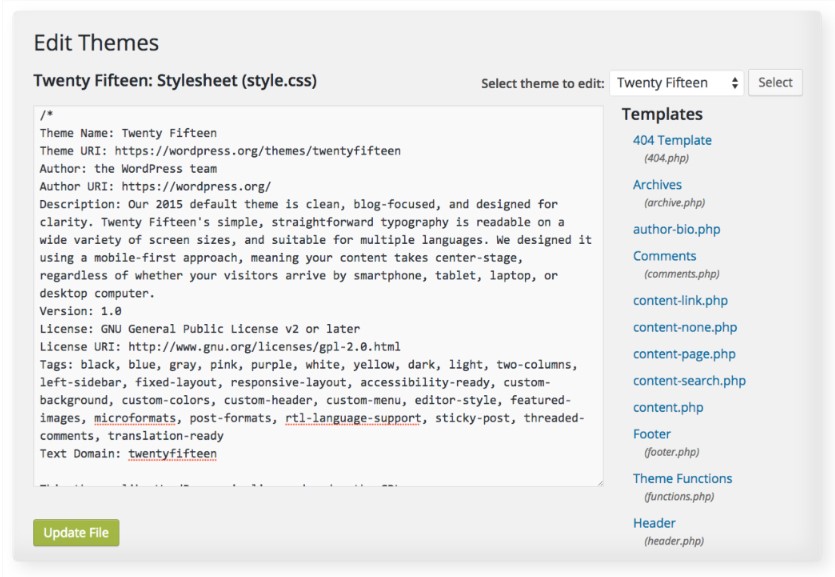Click the '(header.php)' filename caption
This screenshot has height=577, width=835.
pos(674,541)
